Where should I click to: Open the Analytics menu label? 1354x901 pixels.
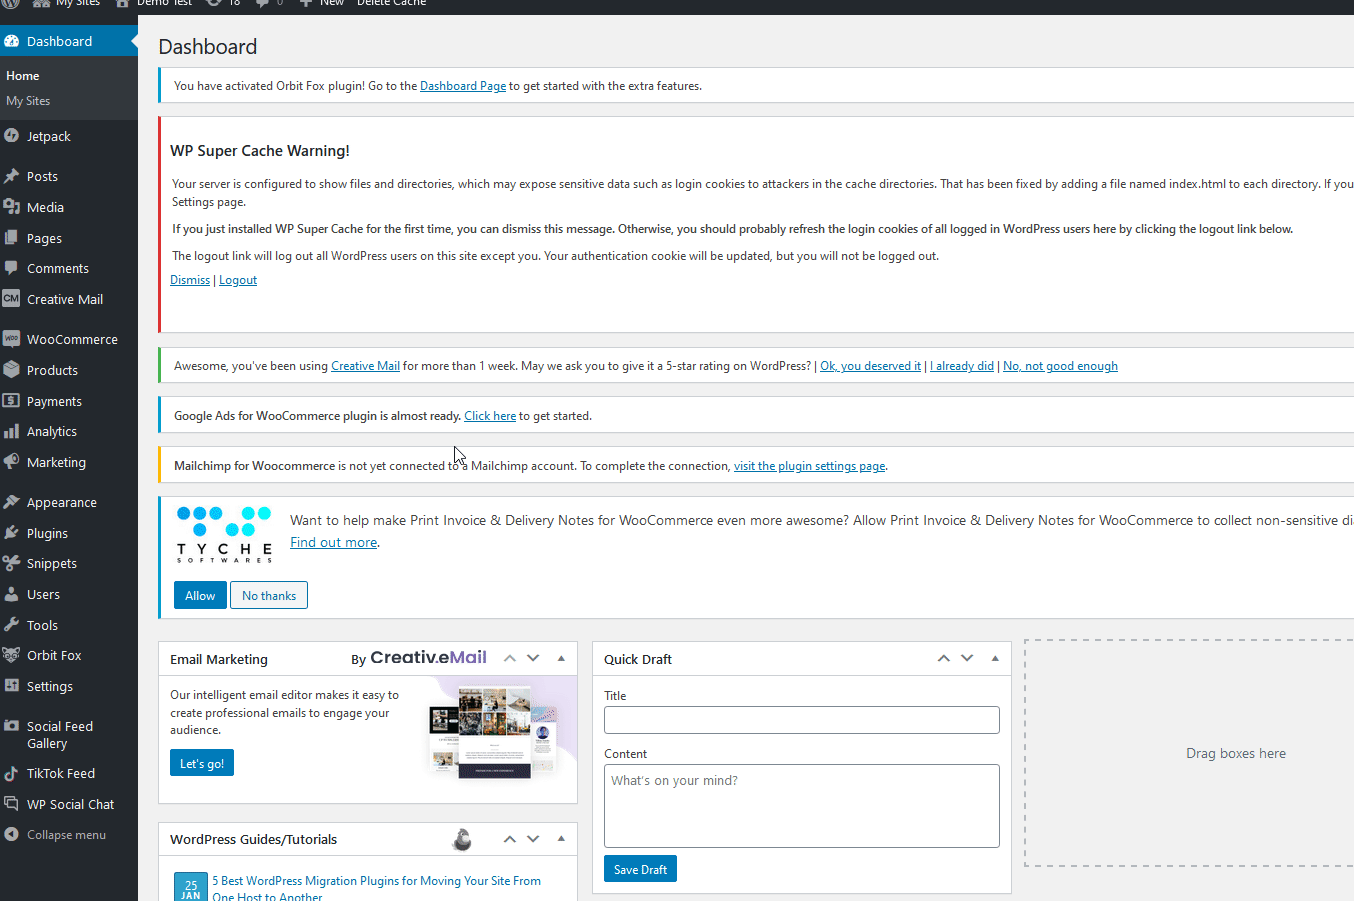tap(52, 431)
